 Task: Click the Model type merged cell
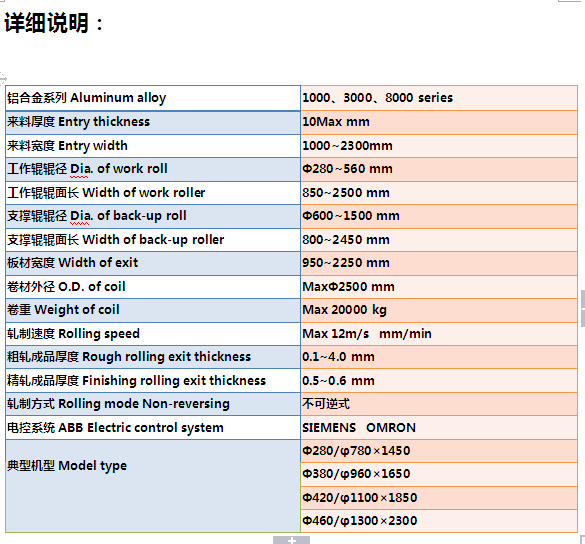coord(153,486)
